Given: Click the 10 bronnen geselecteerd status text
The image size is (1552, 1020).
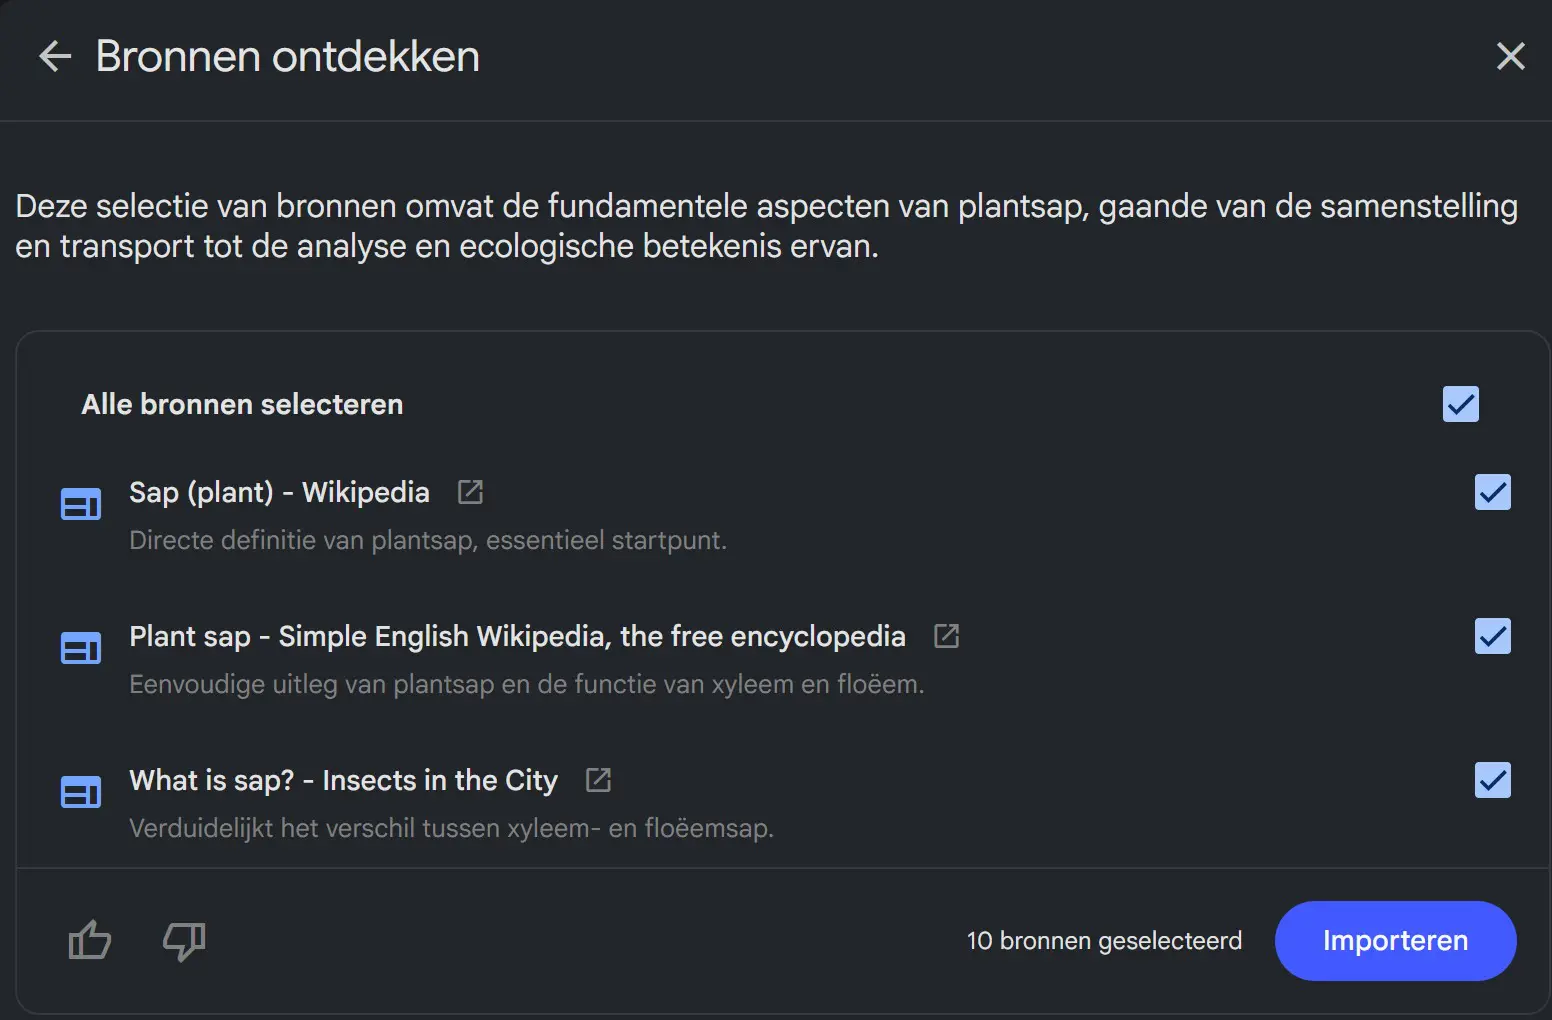Looking at the screenshot, I should (x=1104, y=941).
